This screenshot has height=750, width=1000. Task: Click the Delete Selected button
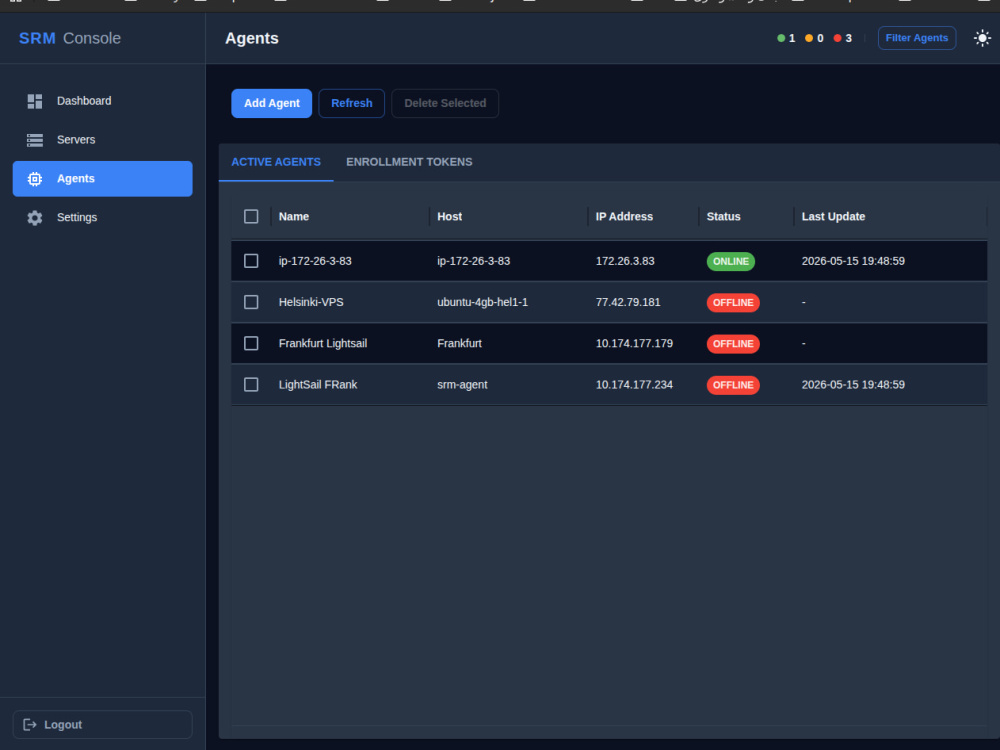445,103
